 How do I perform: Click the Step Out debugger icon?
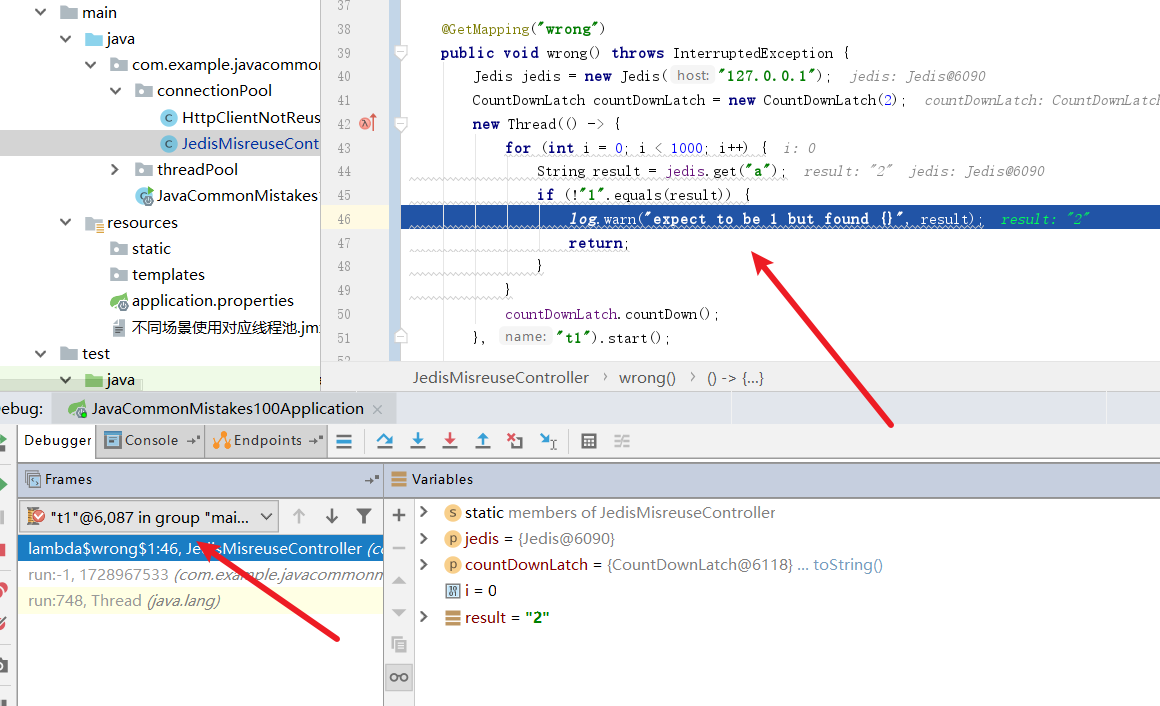tap(482, 441)
